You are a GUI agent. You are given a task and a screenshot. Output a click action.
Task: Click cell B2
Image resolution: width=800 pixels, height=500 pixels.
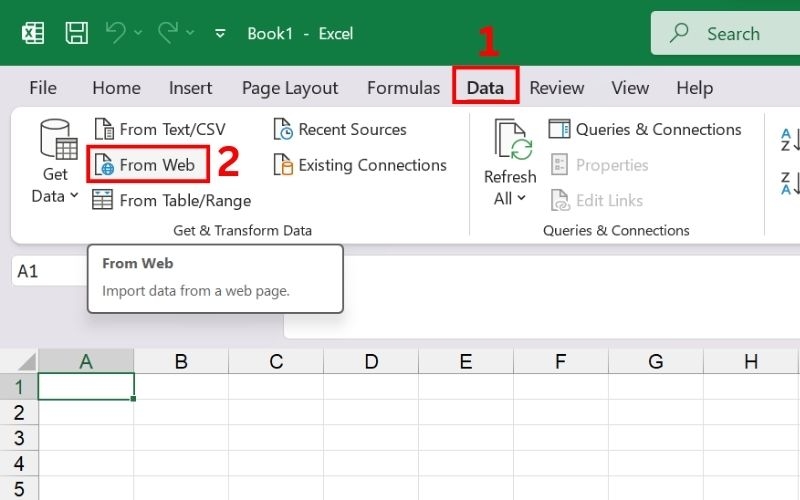click(x=181, y=412)
